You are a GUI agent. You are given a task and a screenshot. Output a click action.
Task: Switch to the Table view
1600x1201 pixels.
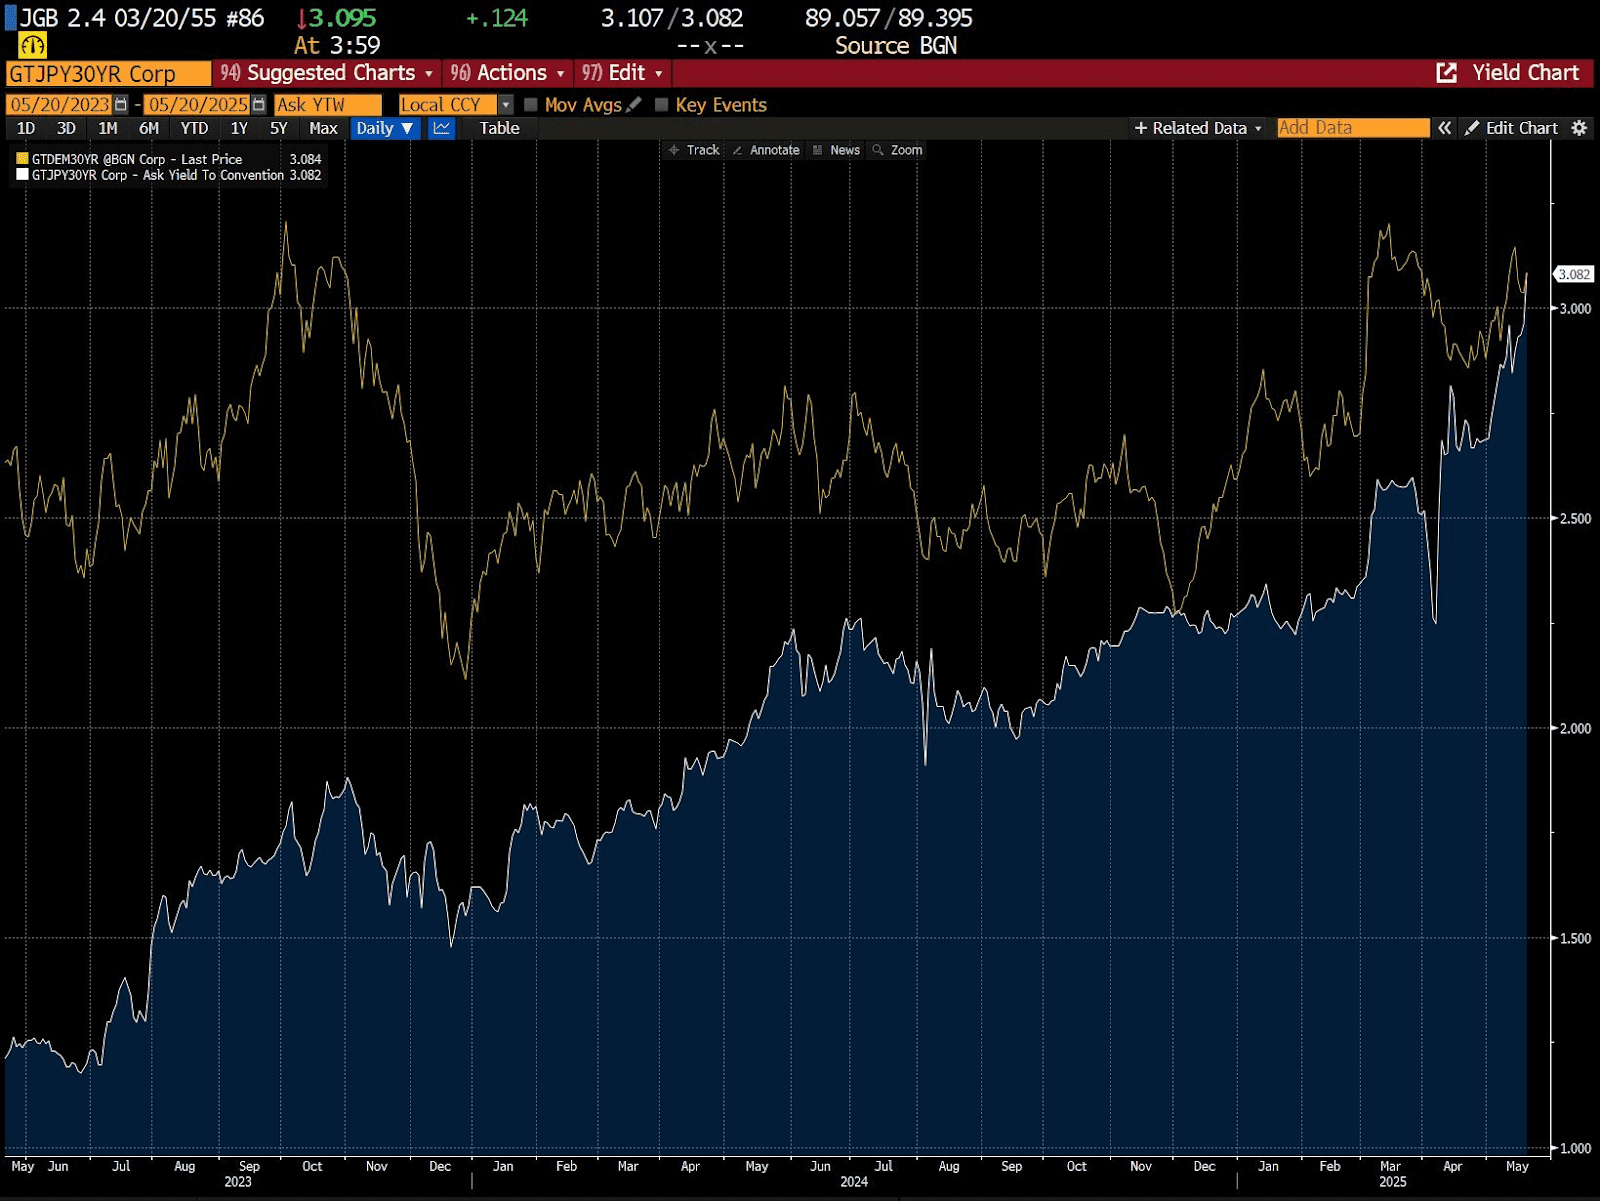click(x=499, y=128)
